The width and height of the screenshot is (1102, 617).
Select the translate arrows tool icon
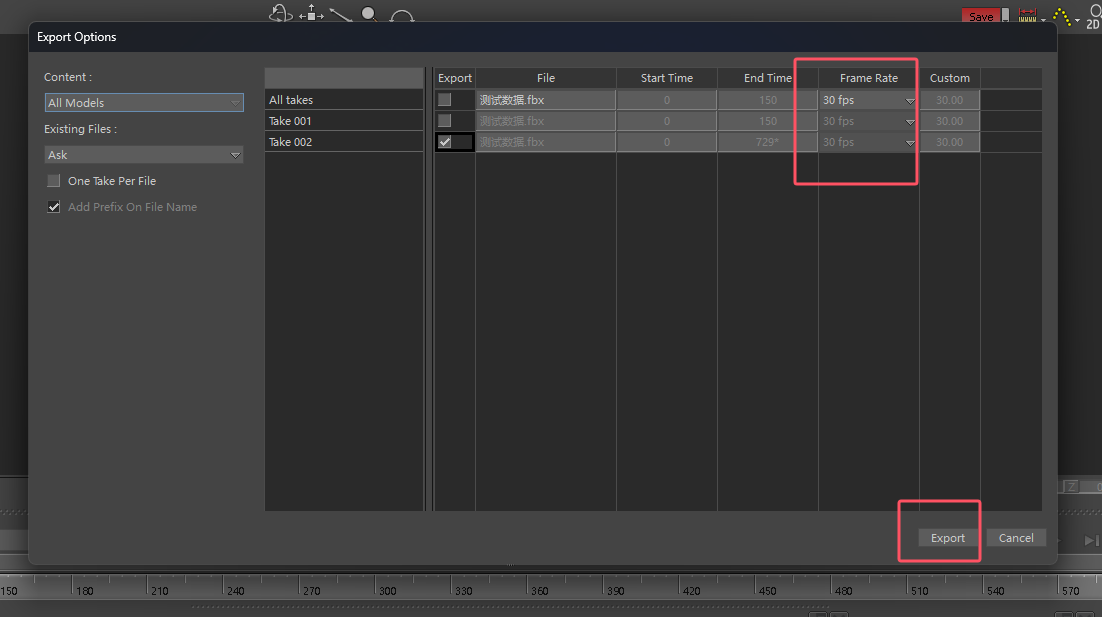coord(312,13)
